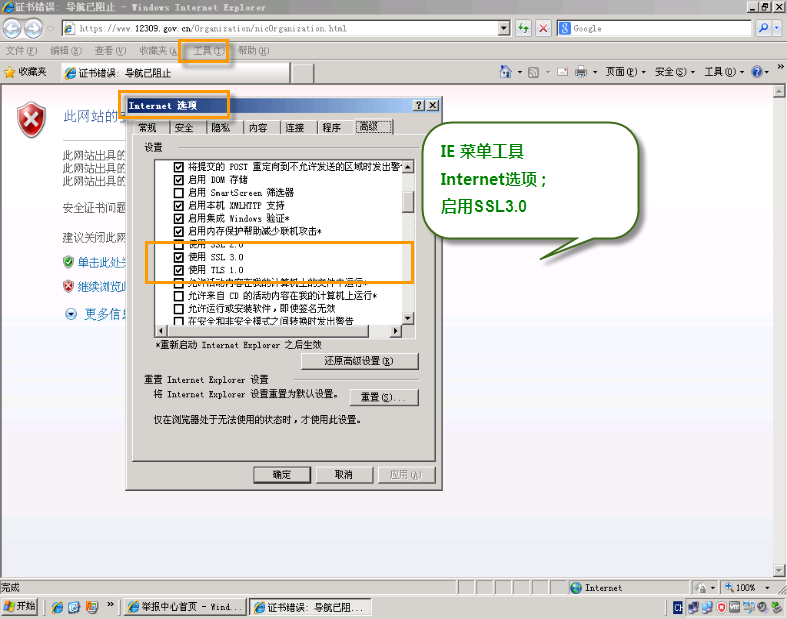This screenshot has height=619, width=787.
Task: Open the 工具(T) menu in menu bar
Action: 208,51
